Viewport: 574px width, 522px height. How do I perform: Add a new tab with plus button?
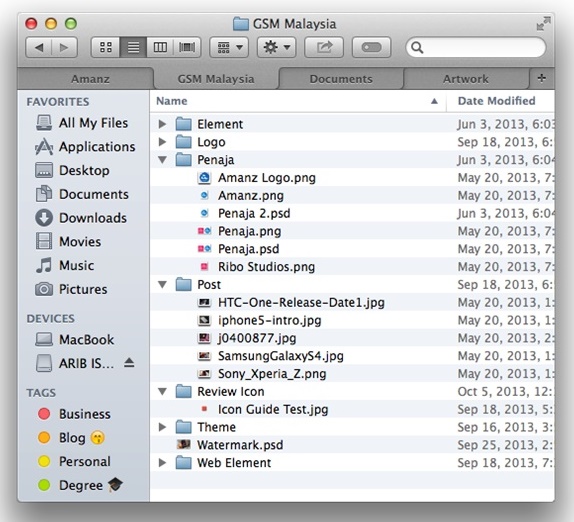(542, 78)
